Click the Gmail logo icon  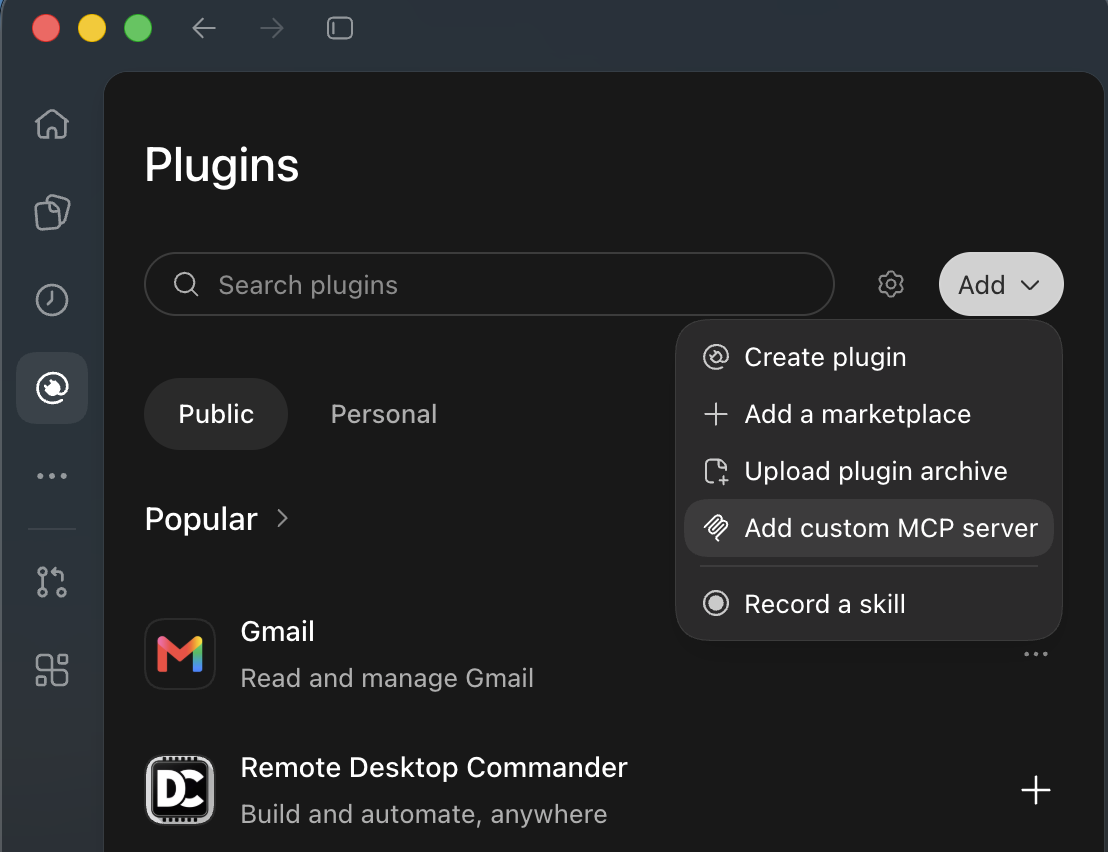click(x=180, y=654)
